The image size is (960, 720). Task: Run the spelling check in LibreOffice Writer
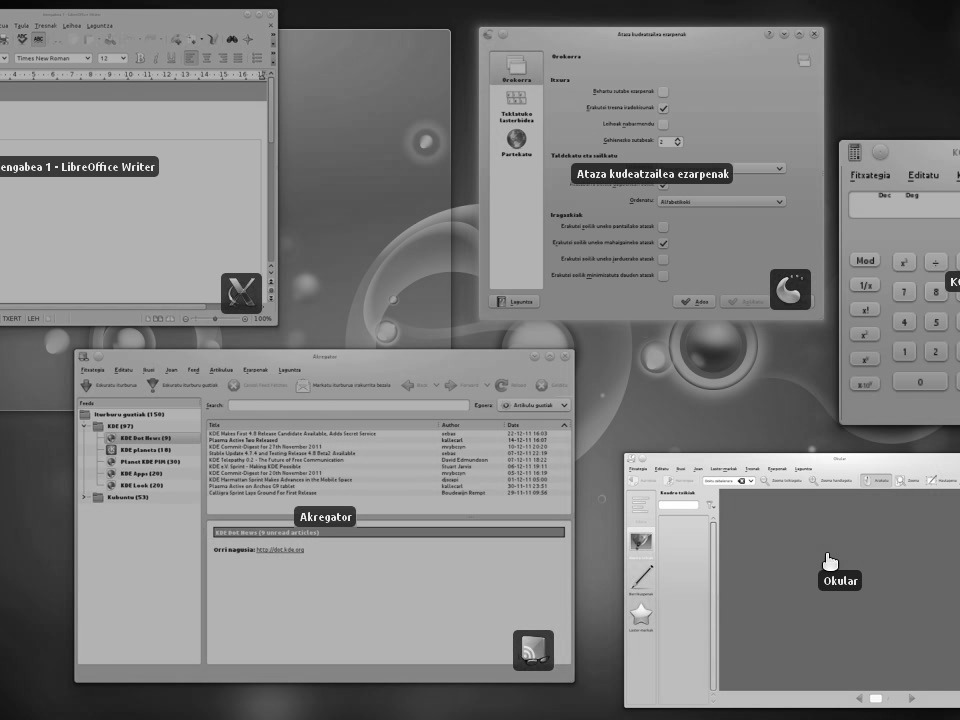[x=22, y=39]
